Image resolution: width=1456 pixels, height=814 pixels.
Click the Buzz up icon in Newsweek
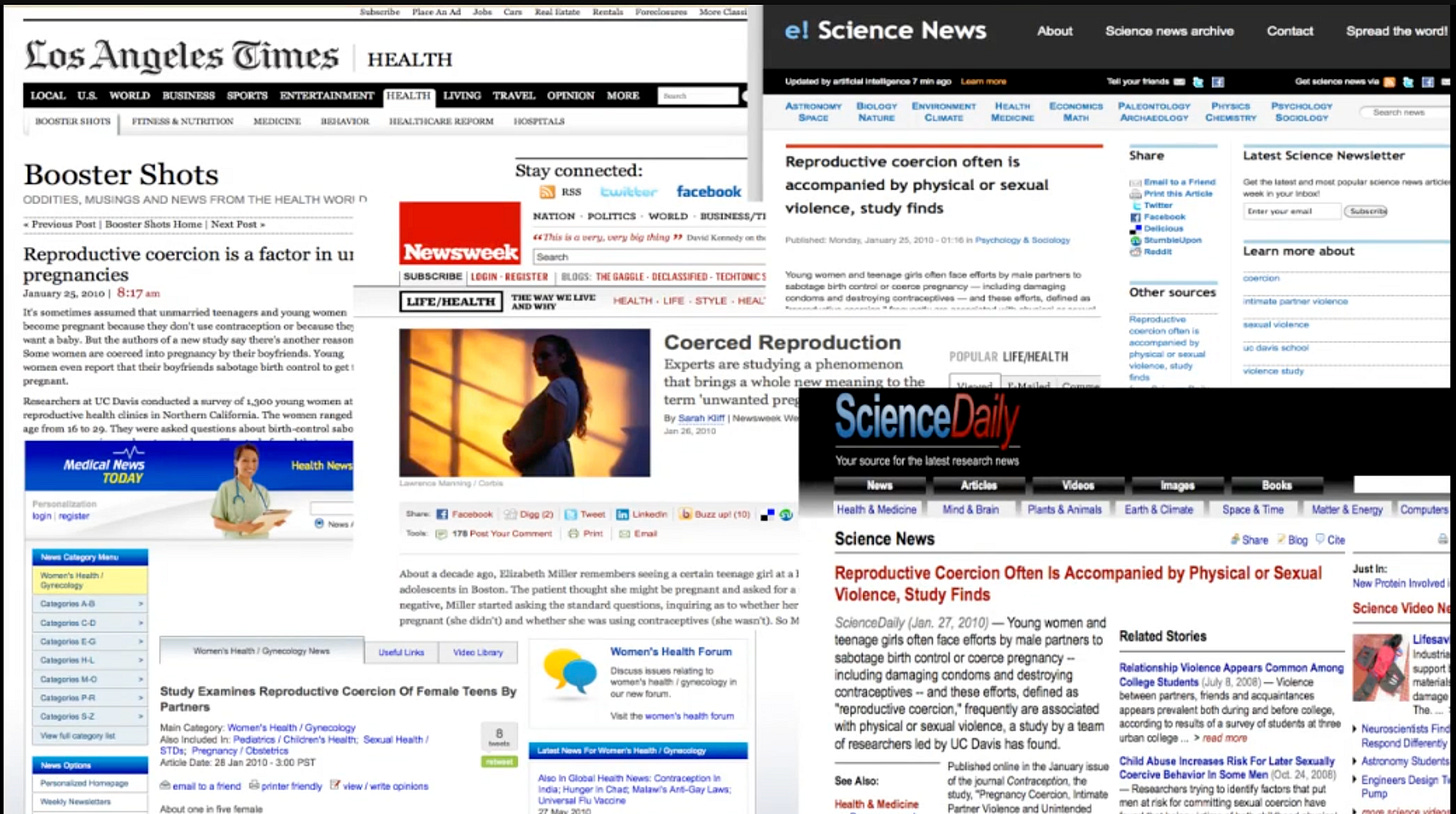(x=686, y=514)
